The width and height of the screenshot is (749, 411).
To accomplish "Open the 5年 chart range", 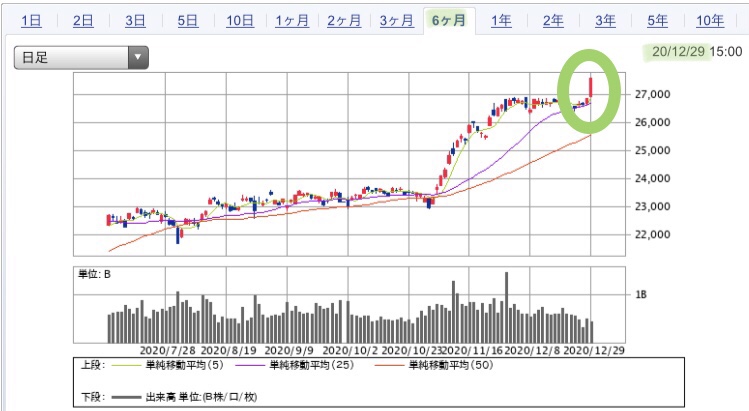I will pos(657,21).
